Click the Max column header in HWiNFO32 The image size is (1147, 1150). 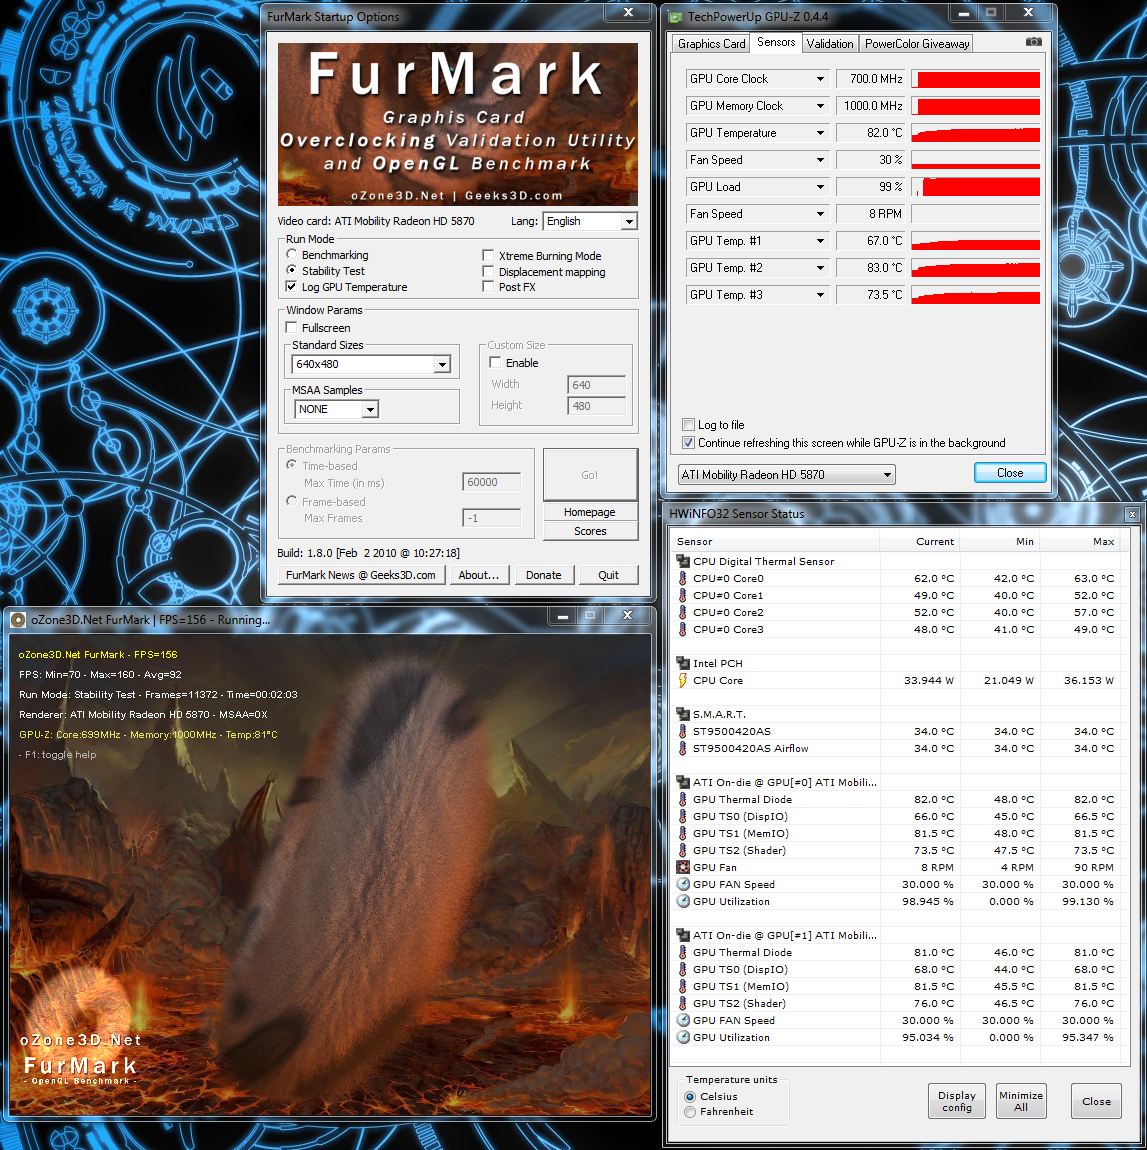[1080, 541]
